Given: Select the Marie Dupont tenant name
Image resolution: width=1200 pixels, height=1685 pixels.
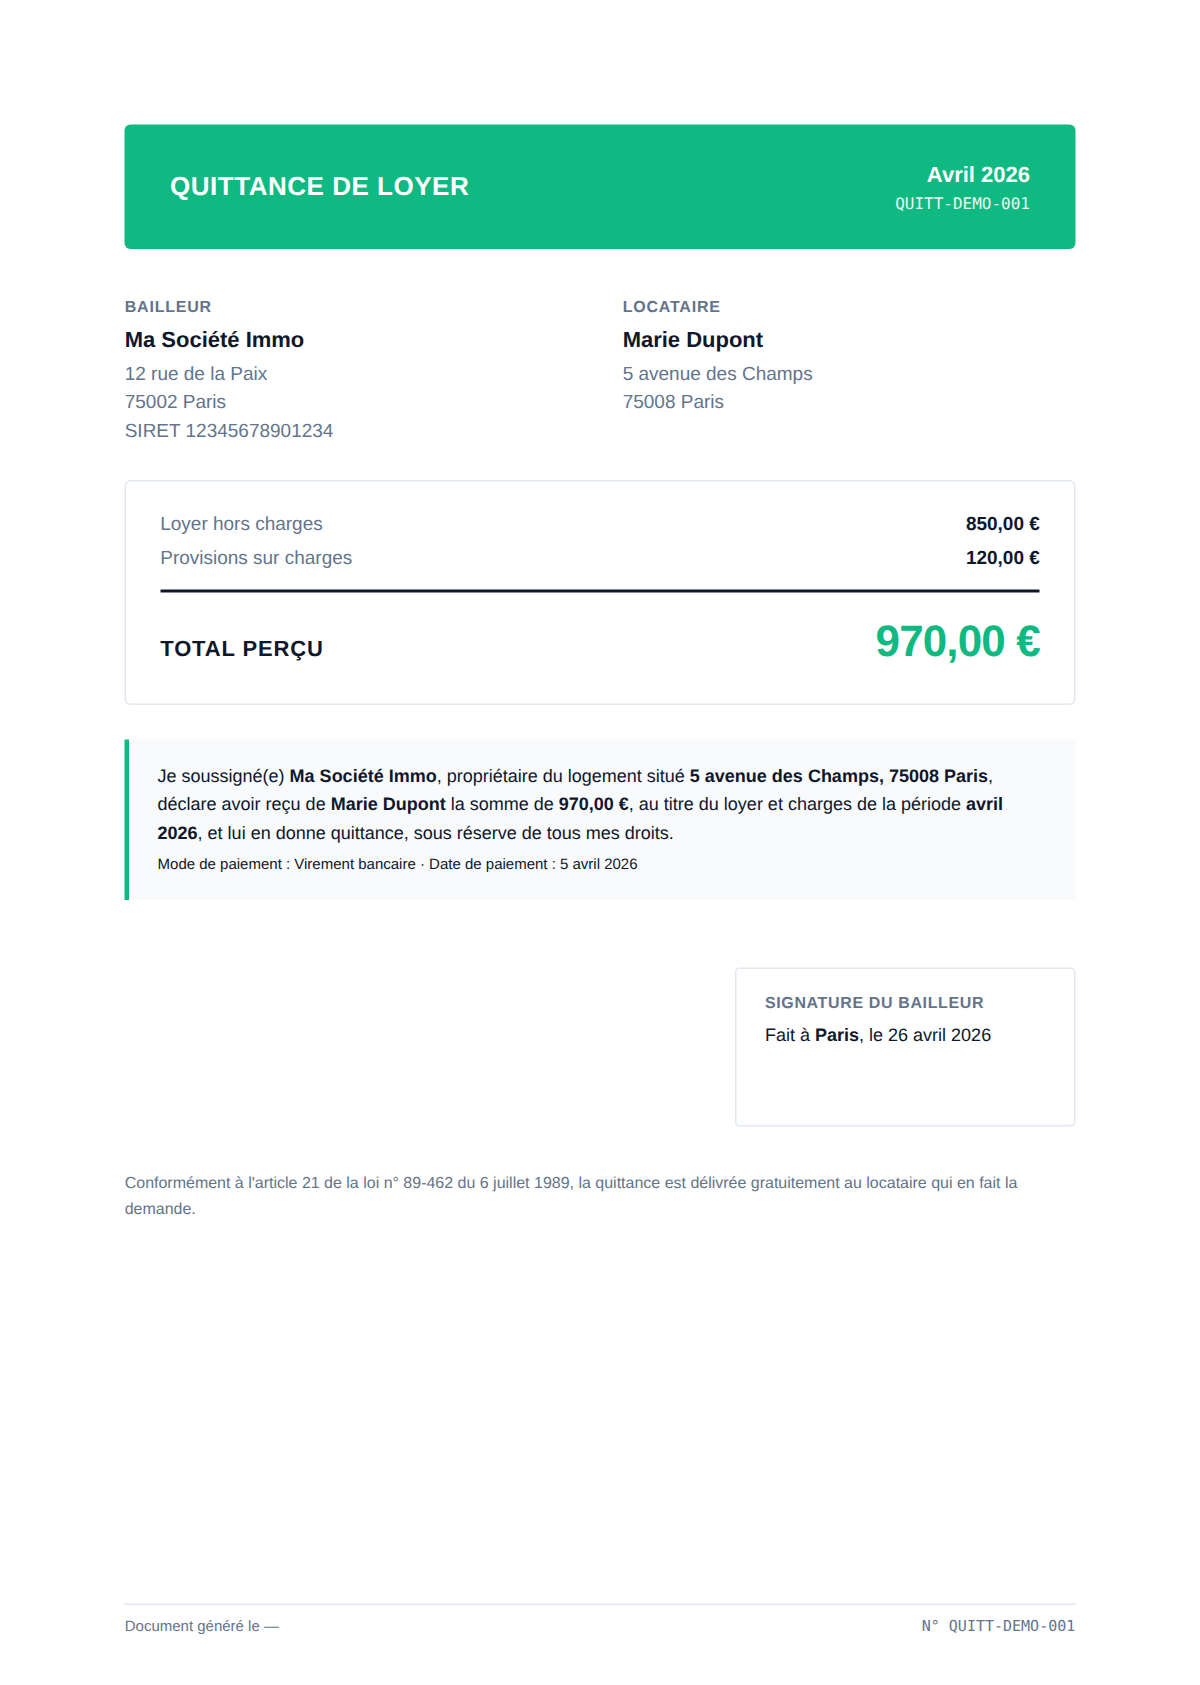Looking at the screenshot, I should pos(693,340).
